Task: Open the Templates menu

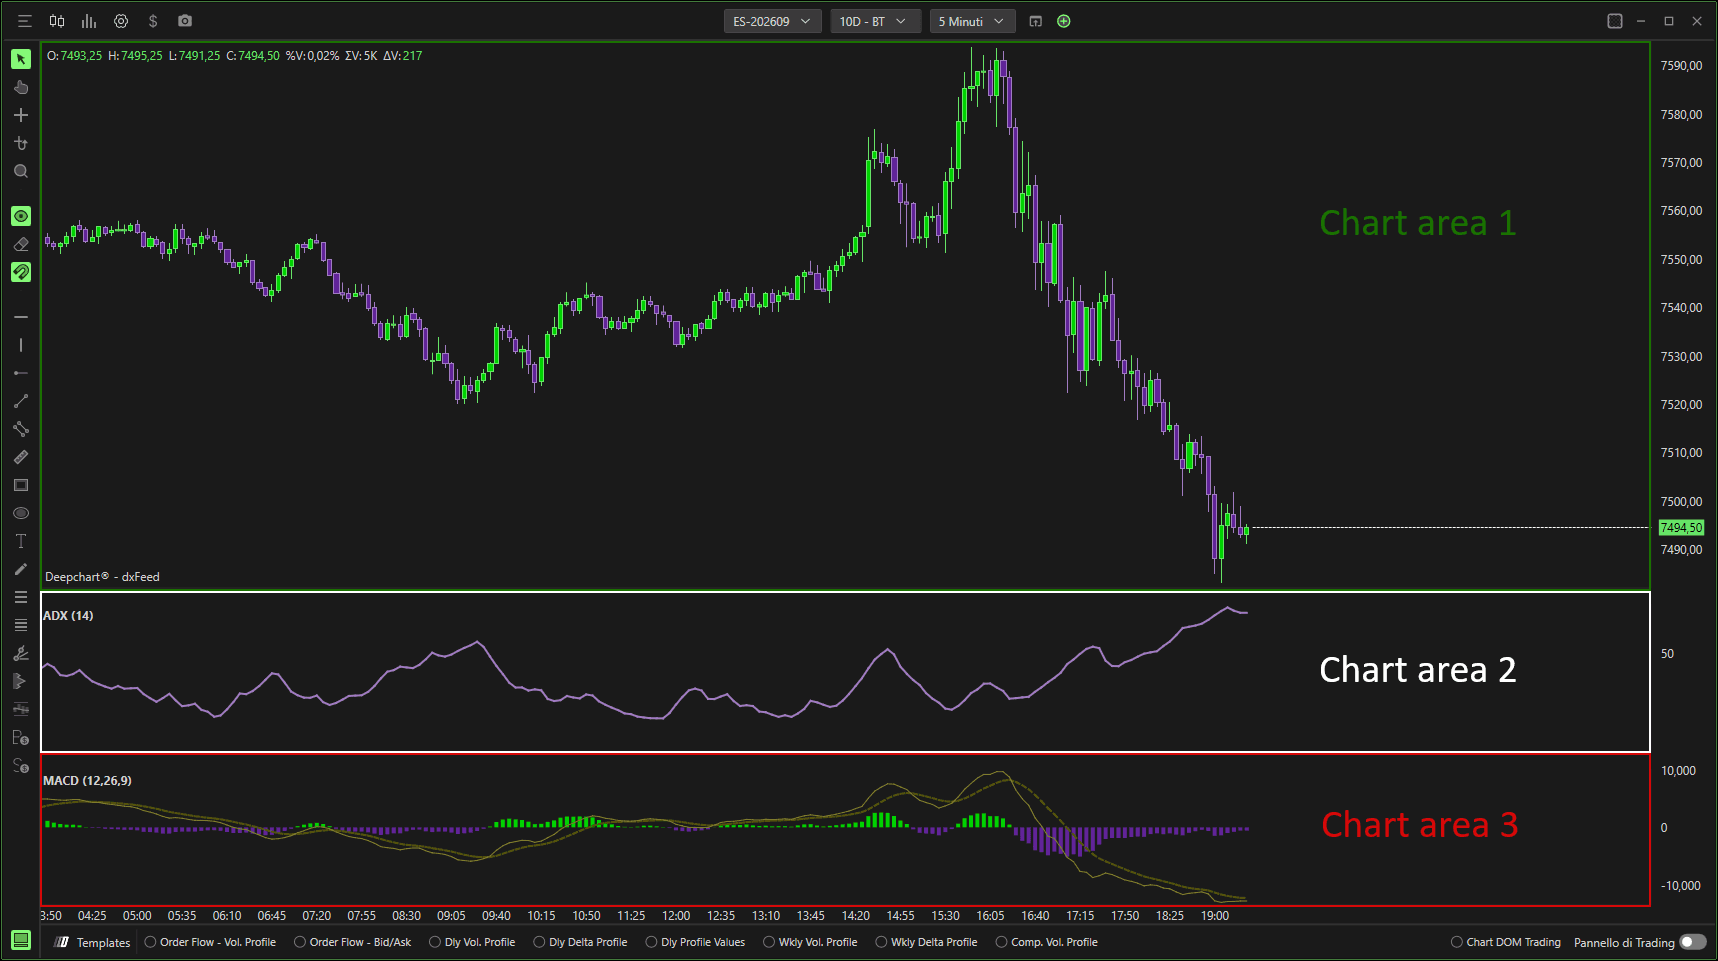Action: pos(93,942)
